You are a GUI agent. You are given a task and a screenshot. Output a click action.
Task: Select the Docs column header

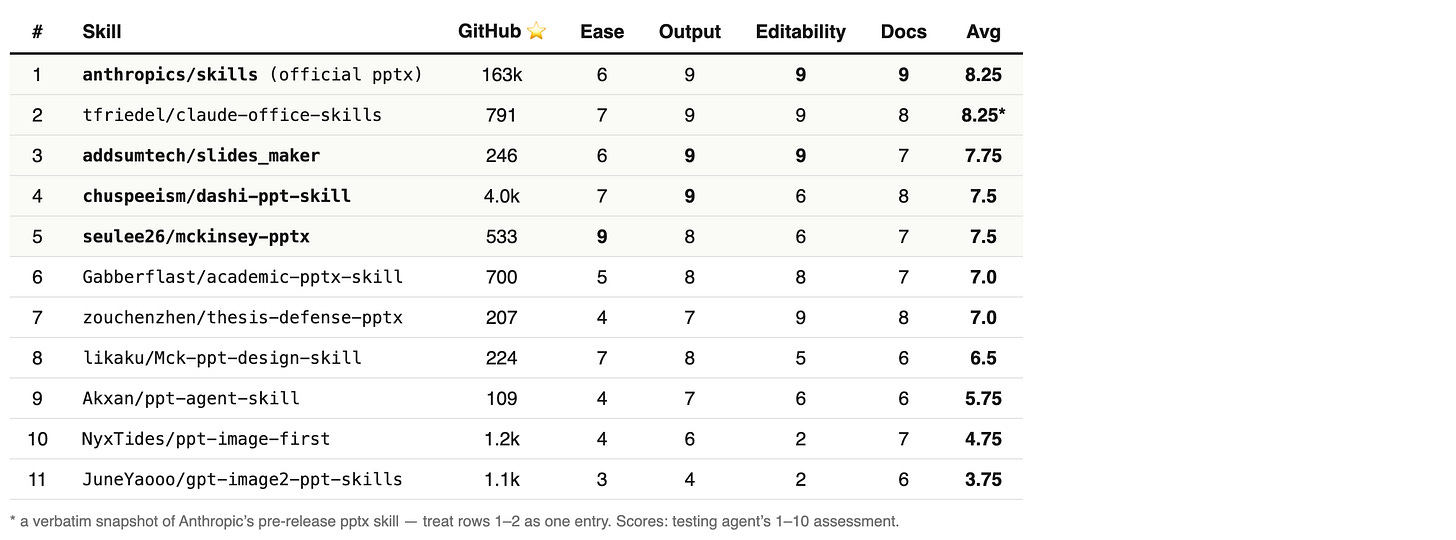coord(903,32)
